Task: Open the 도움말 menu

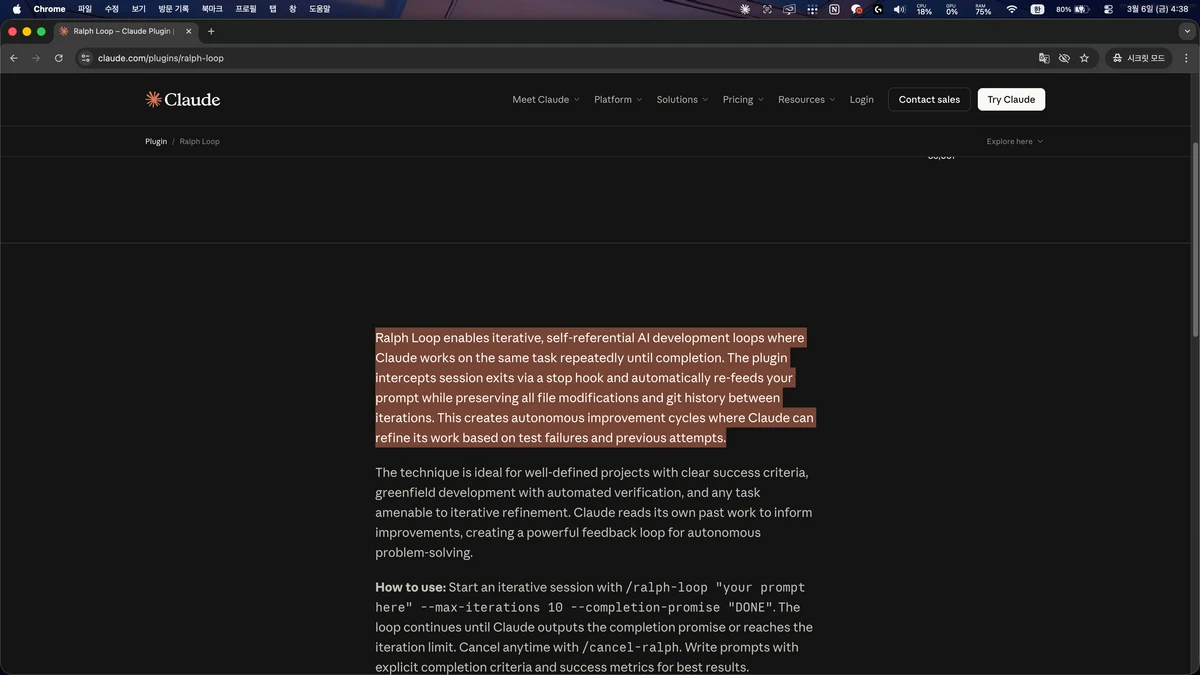Action: [x=319, y=9]
